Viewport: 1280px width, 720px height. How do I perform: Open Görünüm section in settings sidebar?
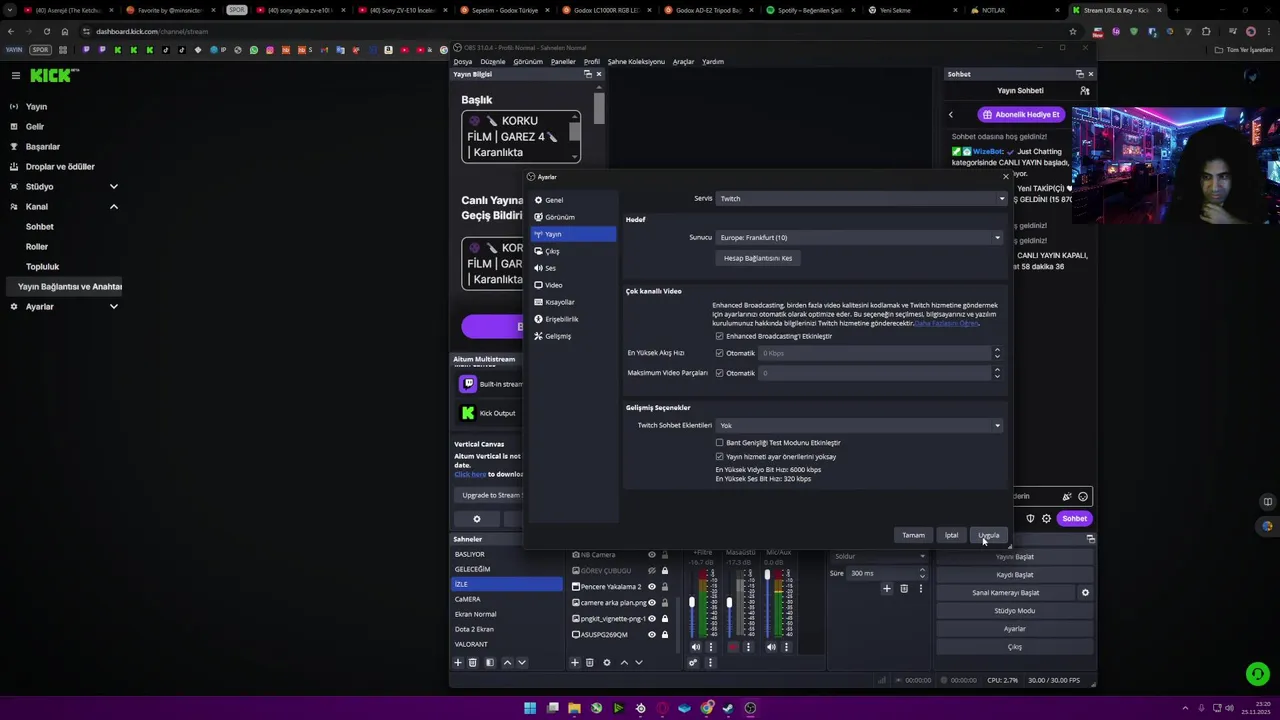pyautogui.click(x=573, y=217)
